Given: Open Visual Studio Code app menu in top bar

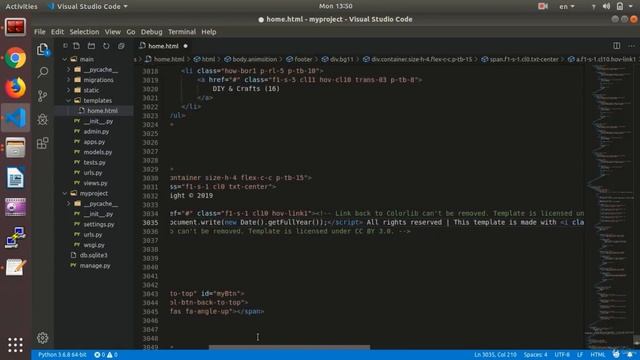Looking at the screenshot, I should click(x=87, y=7).
